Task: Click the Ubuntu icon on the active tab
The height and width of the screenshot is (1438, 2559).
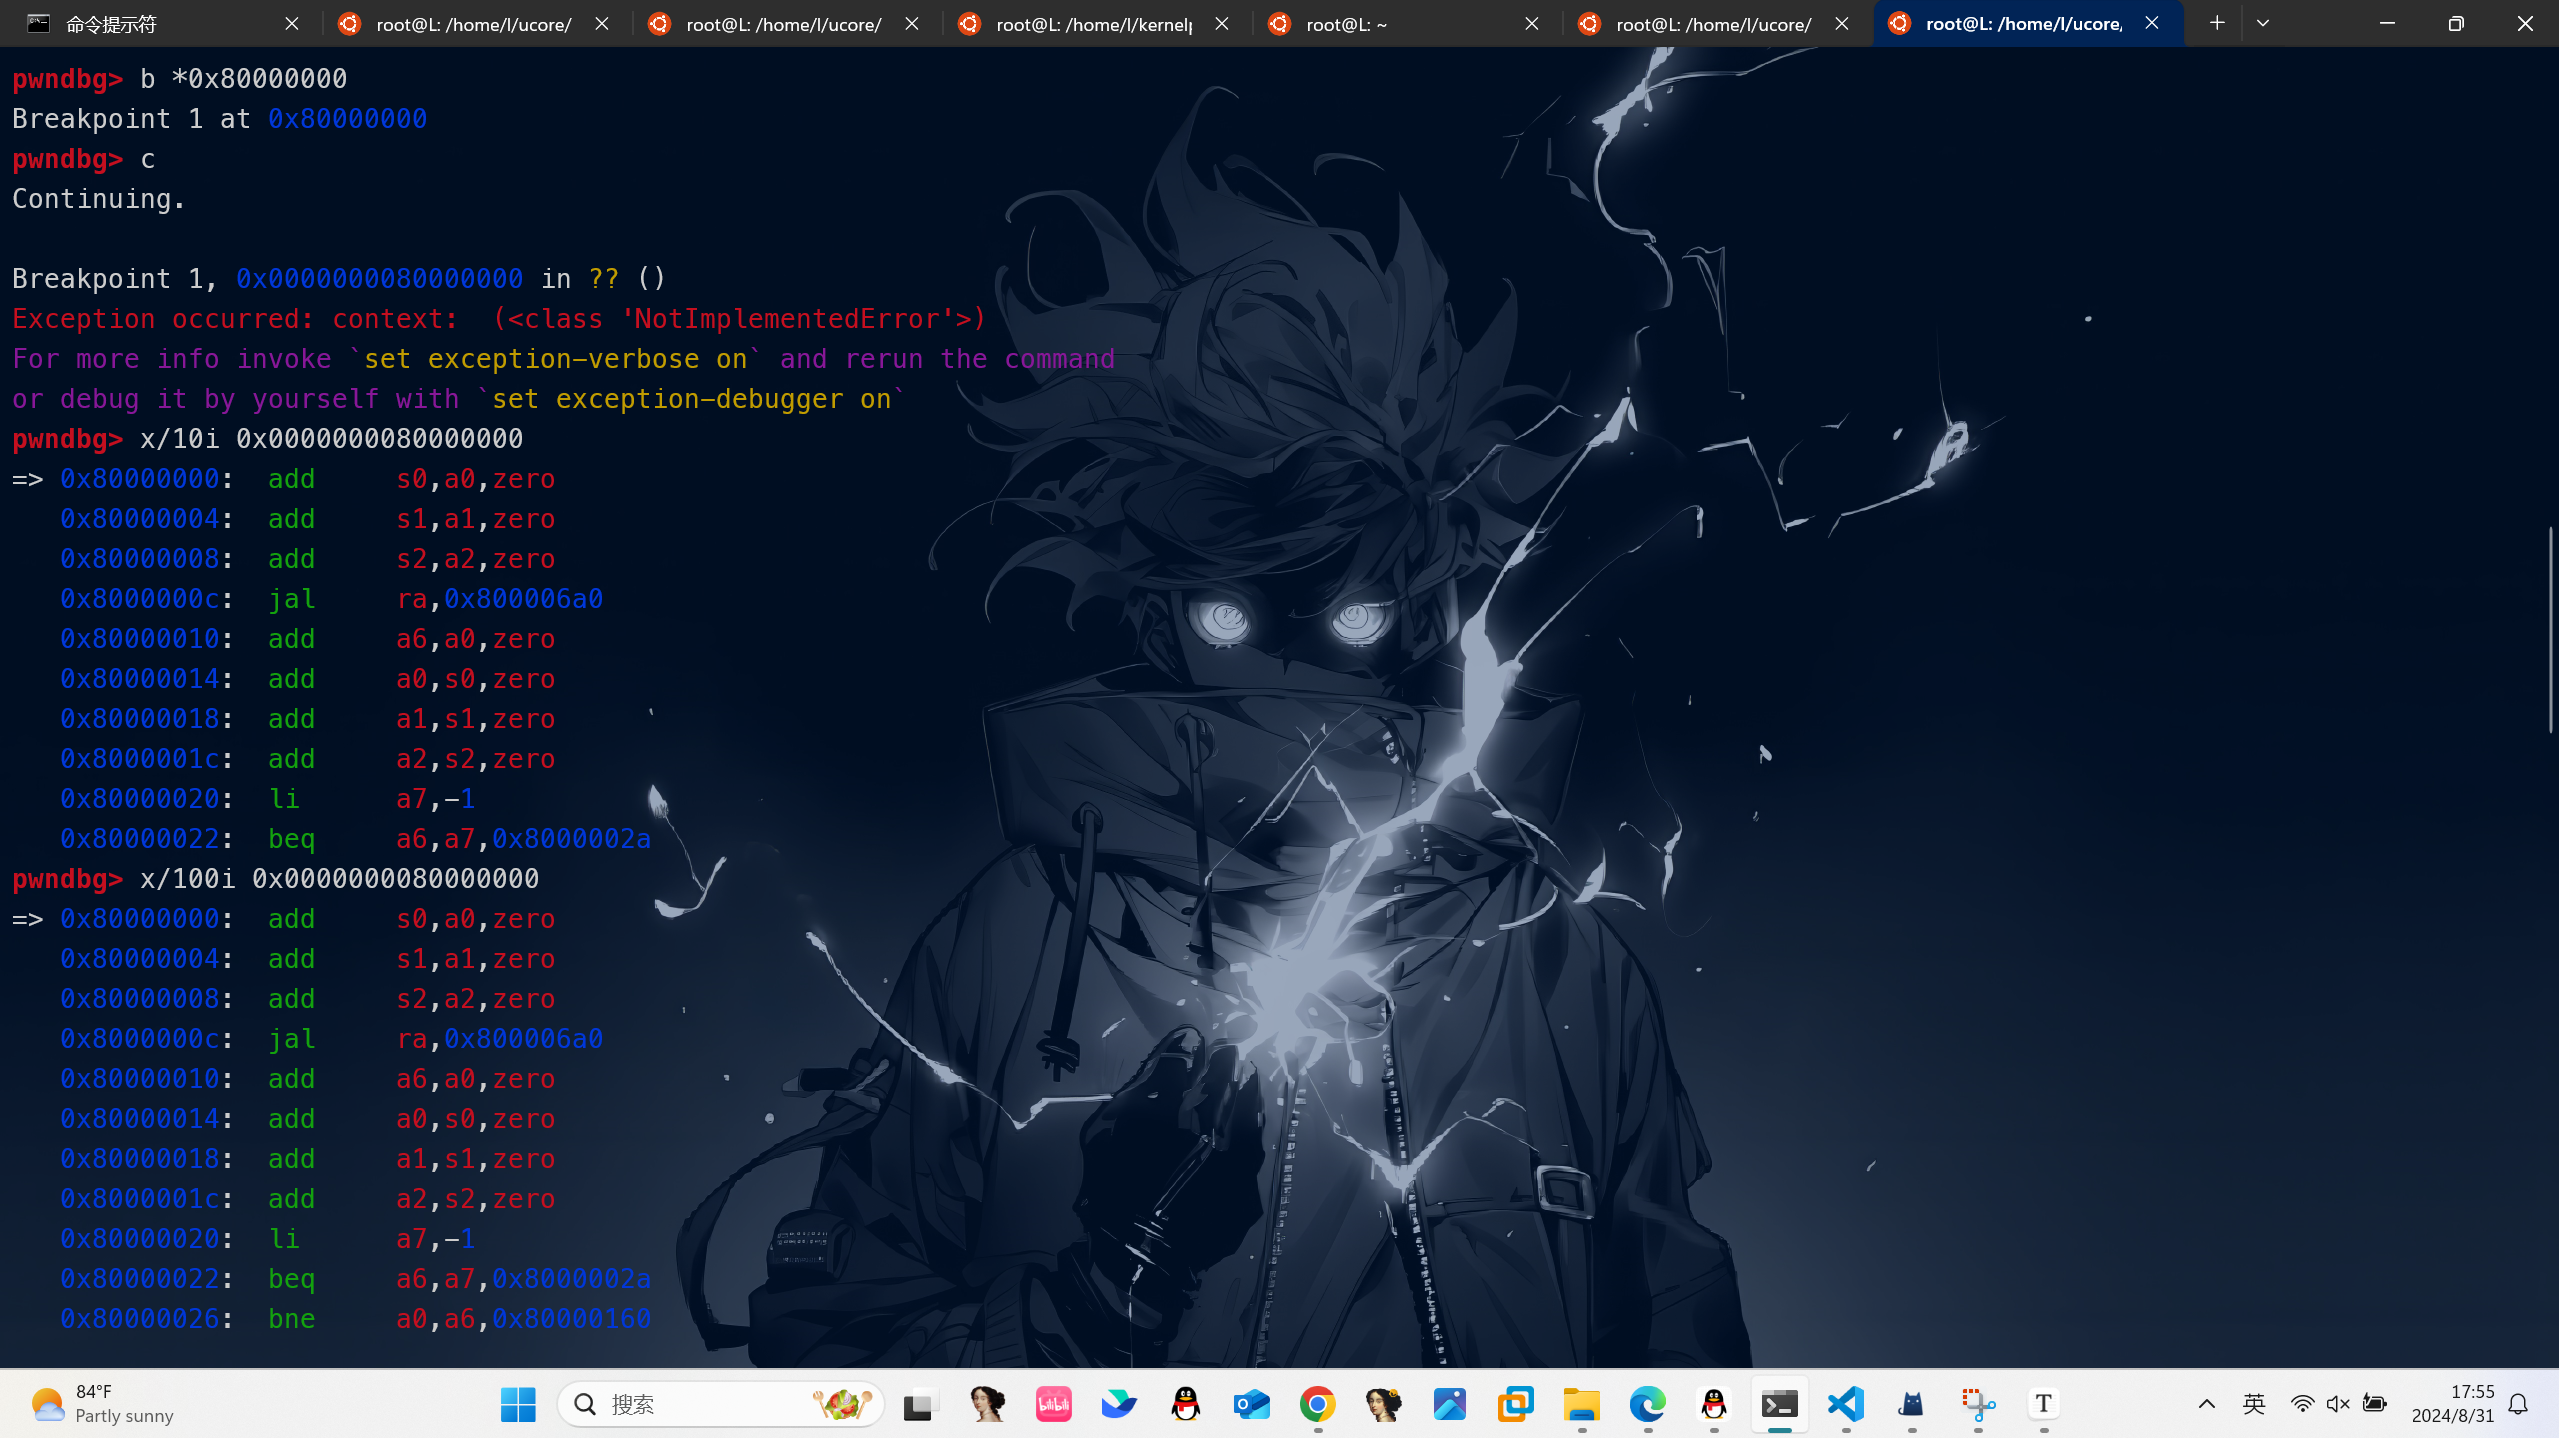Action: tap(1899, 24)
